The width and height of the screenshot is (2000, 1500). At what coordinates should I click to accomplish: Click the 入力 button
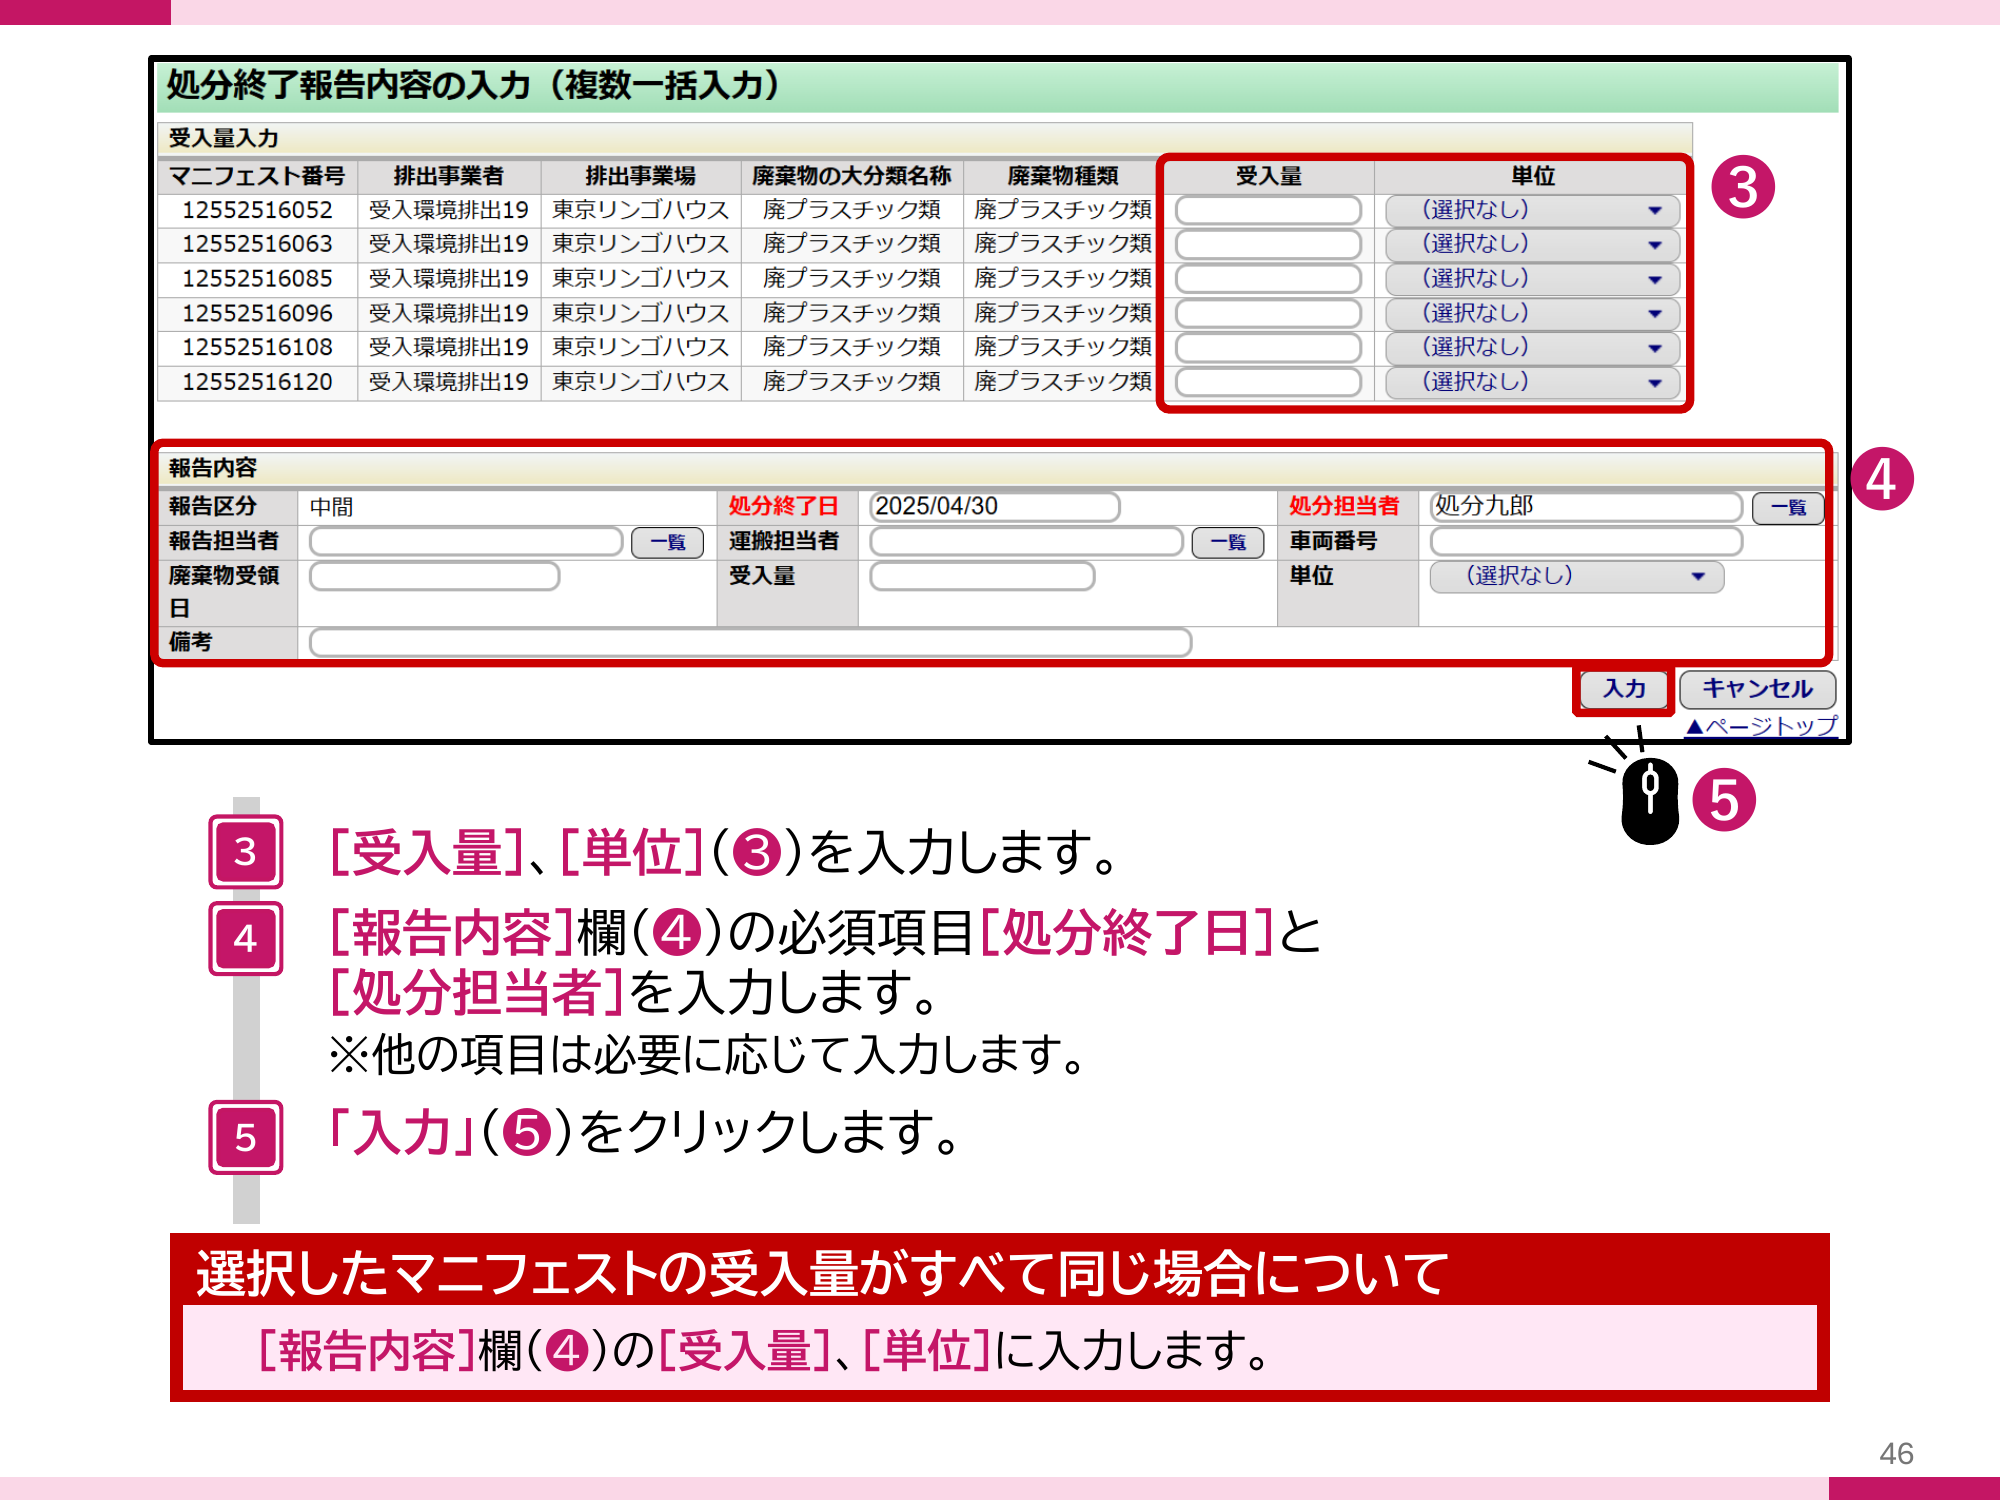[1624, 689]
